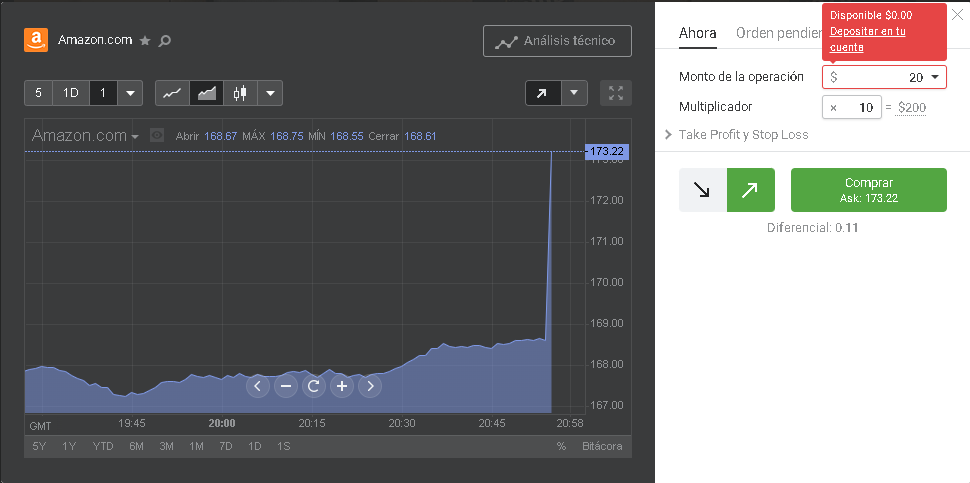Click the $200 total value
970x483 pixels.
(912, 108)
